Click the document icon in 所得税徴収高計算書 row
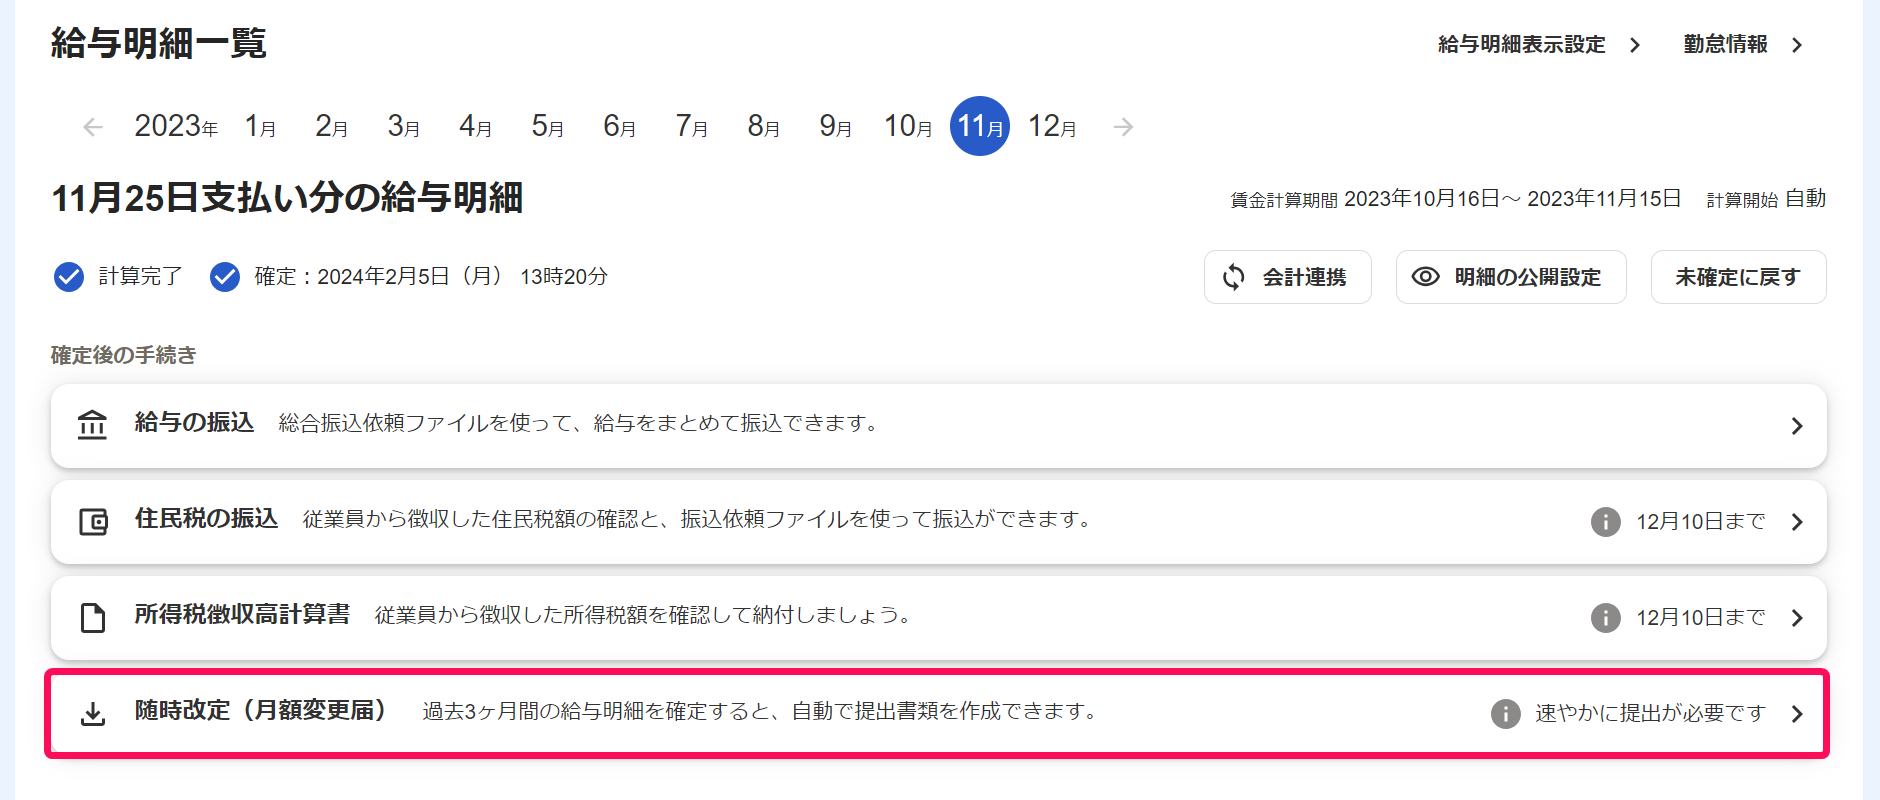1880x800 pixels. coord(93,618)
